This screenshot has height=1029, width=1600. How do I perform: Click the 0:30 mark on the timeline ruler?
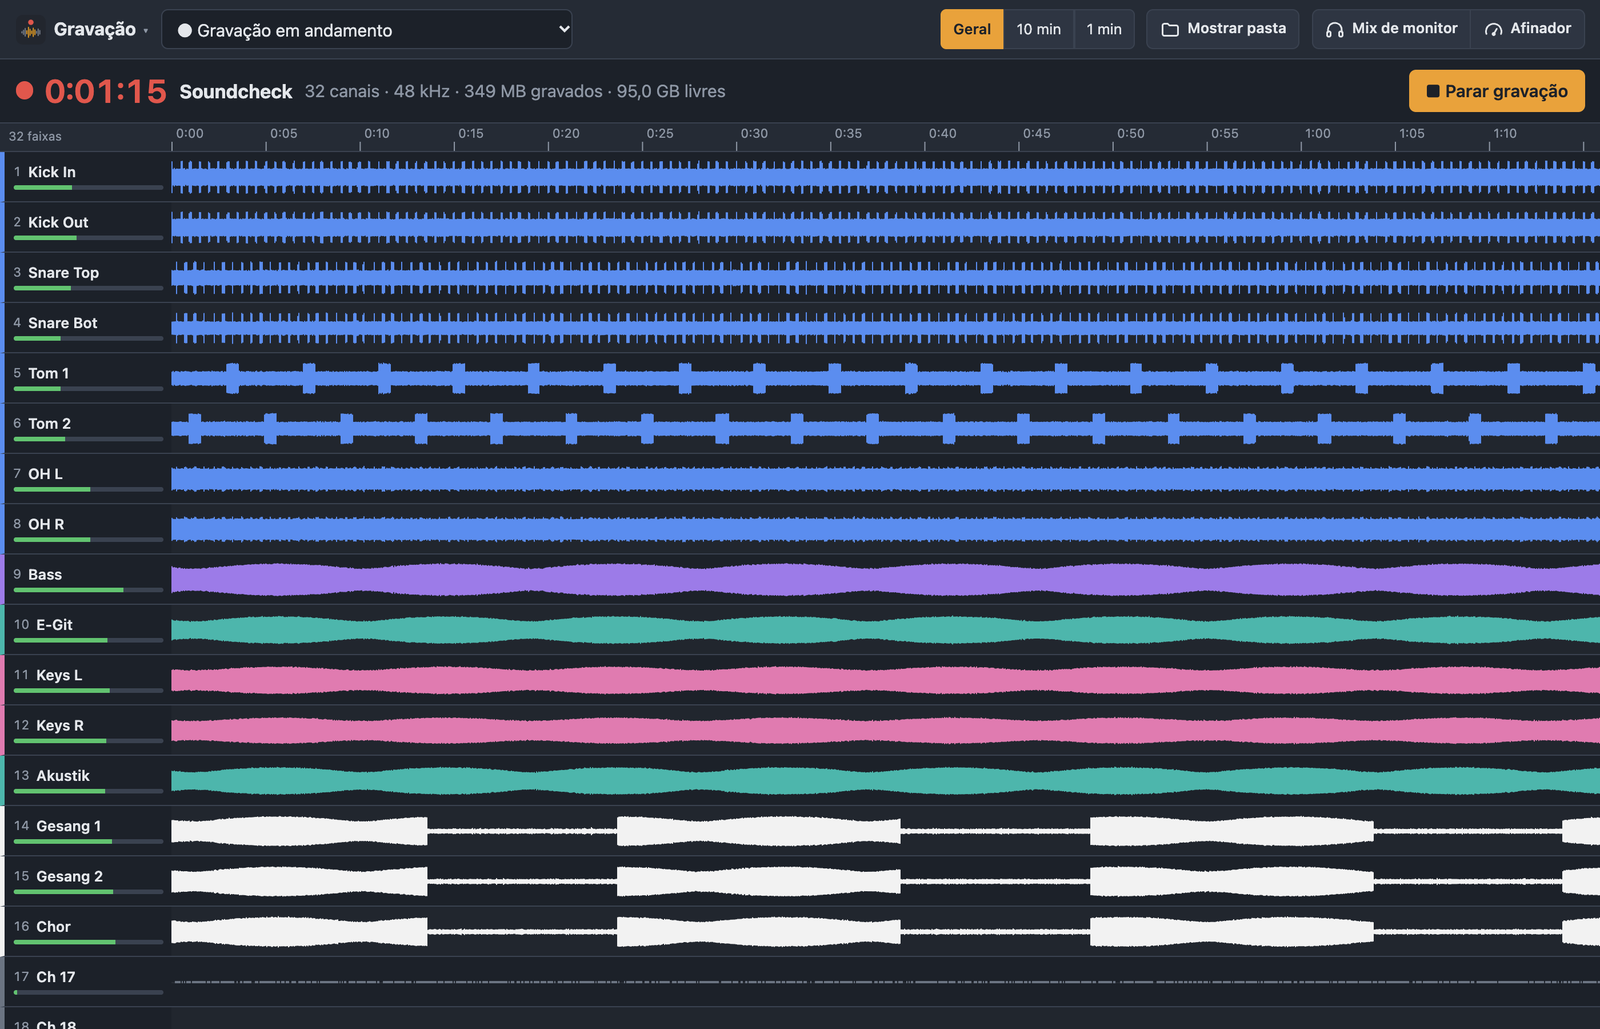point(755,134)
